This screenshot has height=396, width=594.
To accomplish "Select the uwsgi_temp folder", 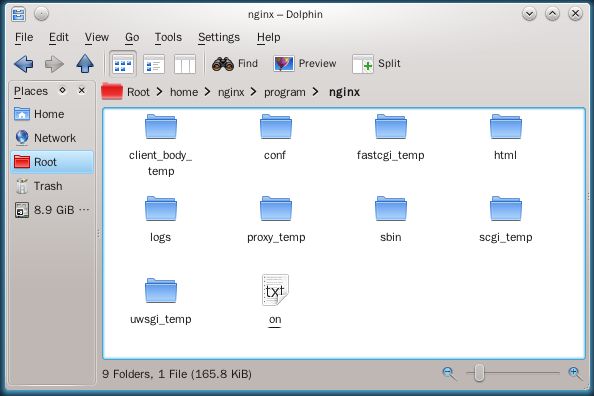I will point(161,301).
